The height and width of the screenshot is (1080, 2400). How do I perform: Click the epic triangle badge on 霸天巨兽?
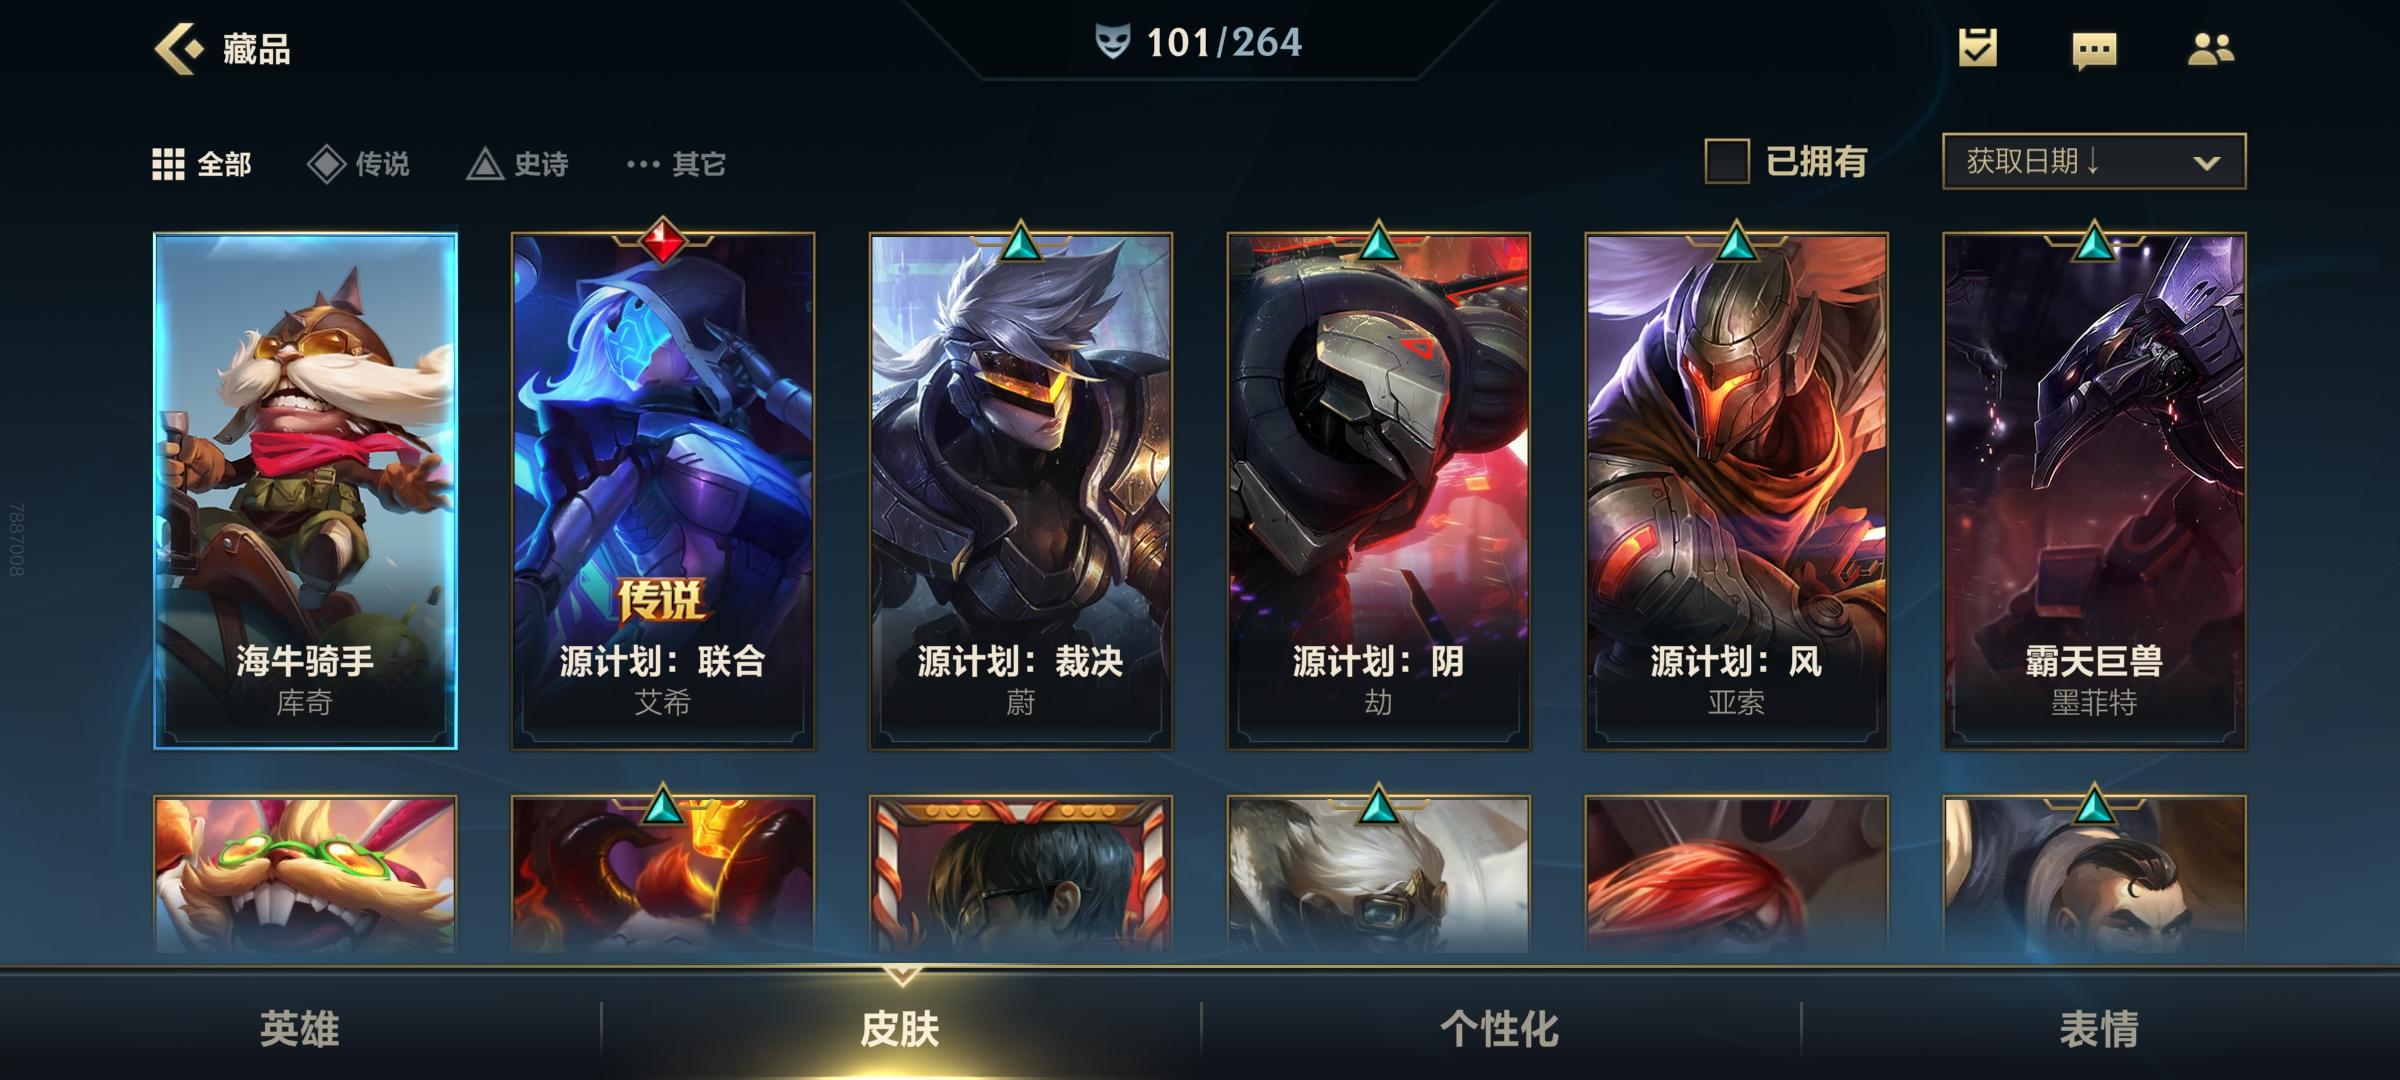2094,241
